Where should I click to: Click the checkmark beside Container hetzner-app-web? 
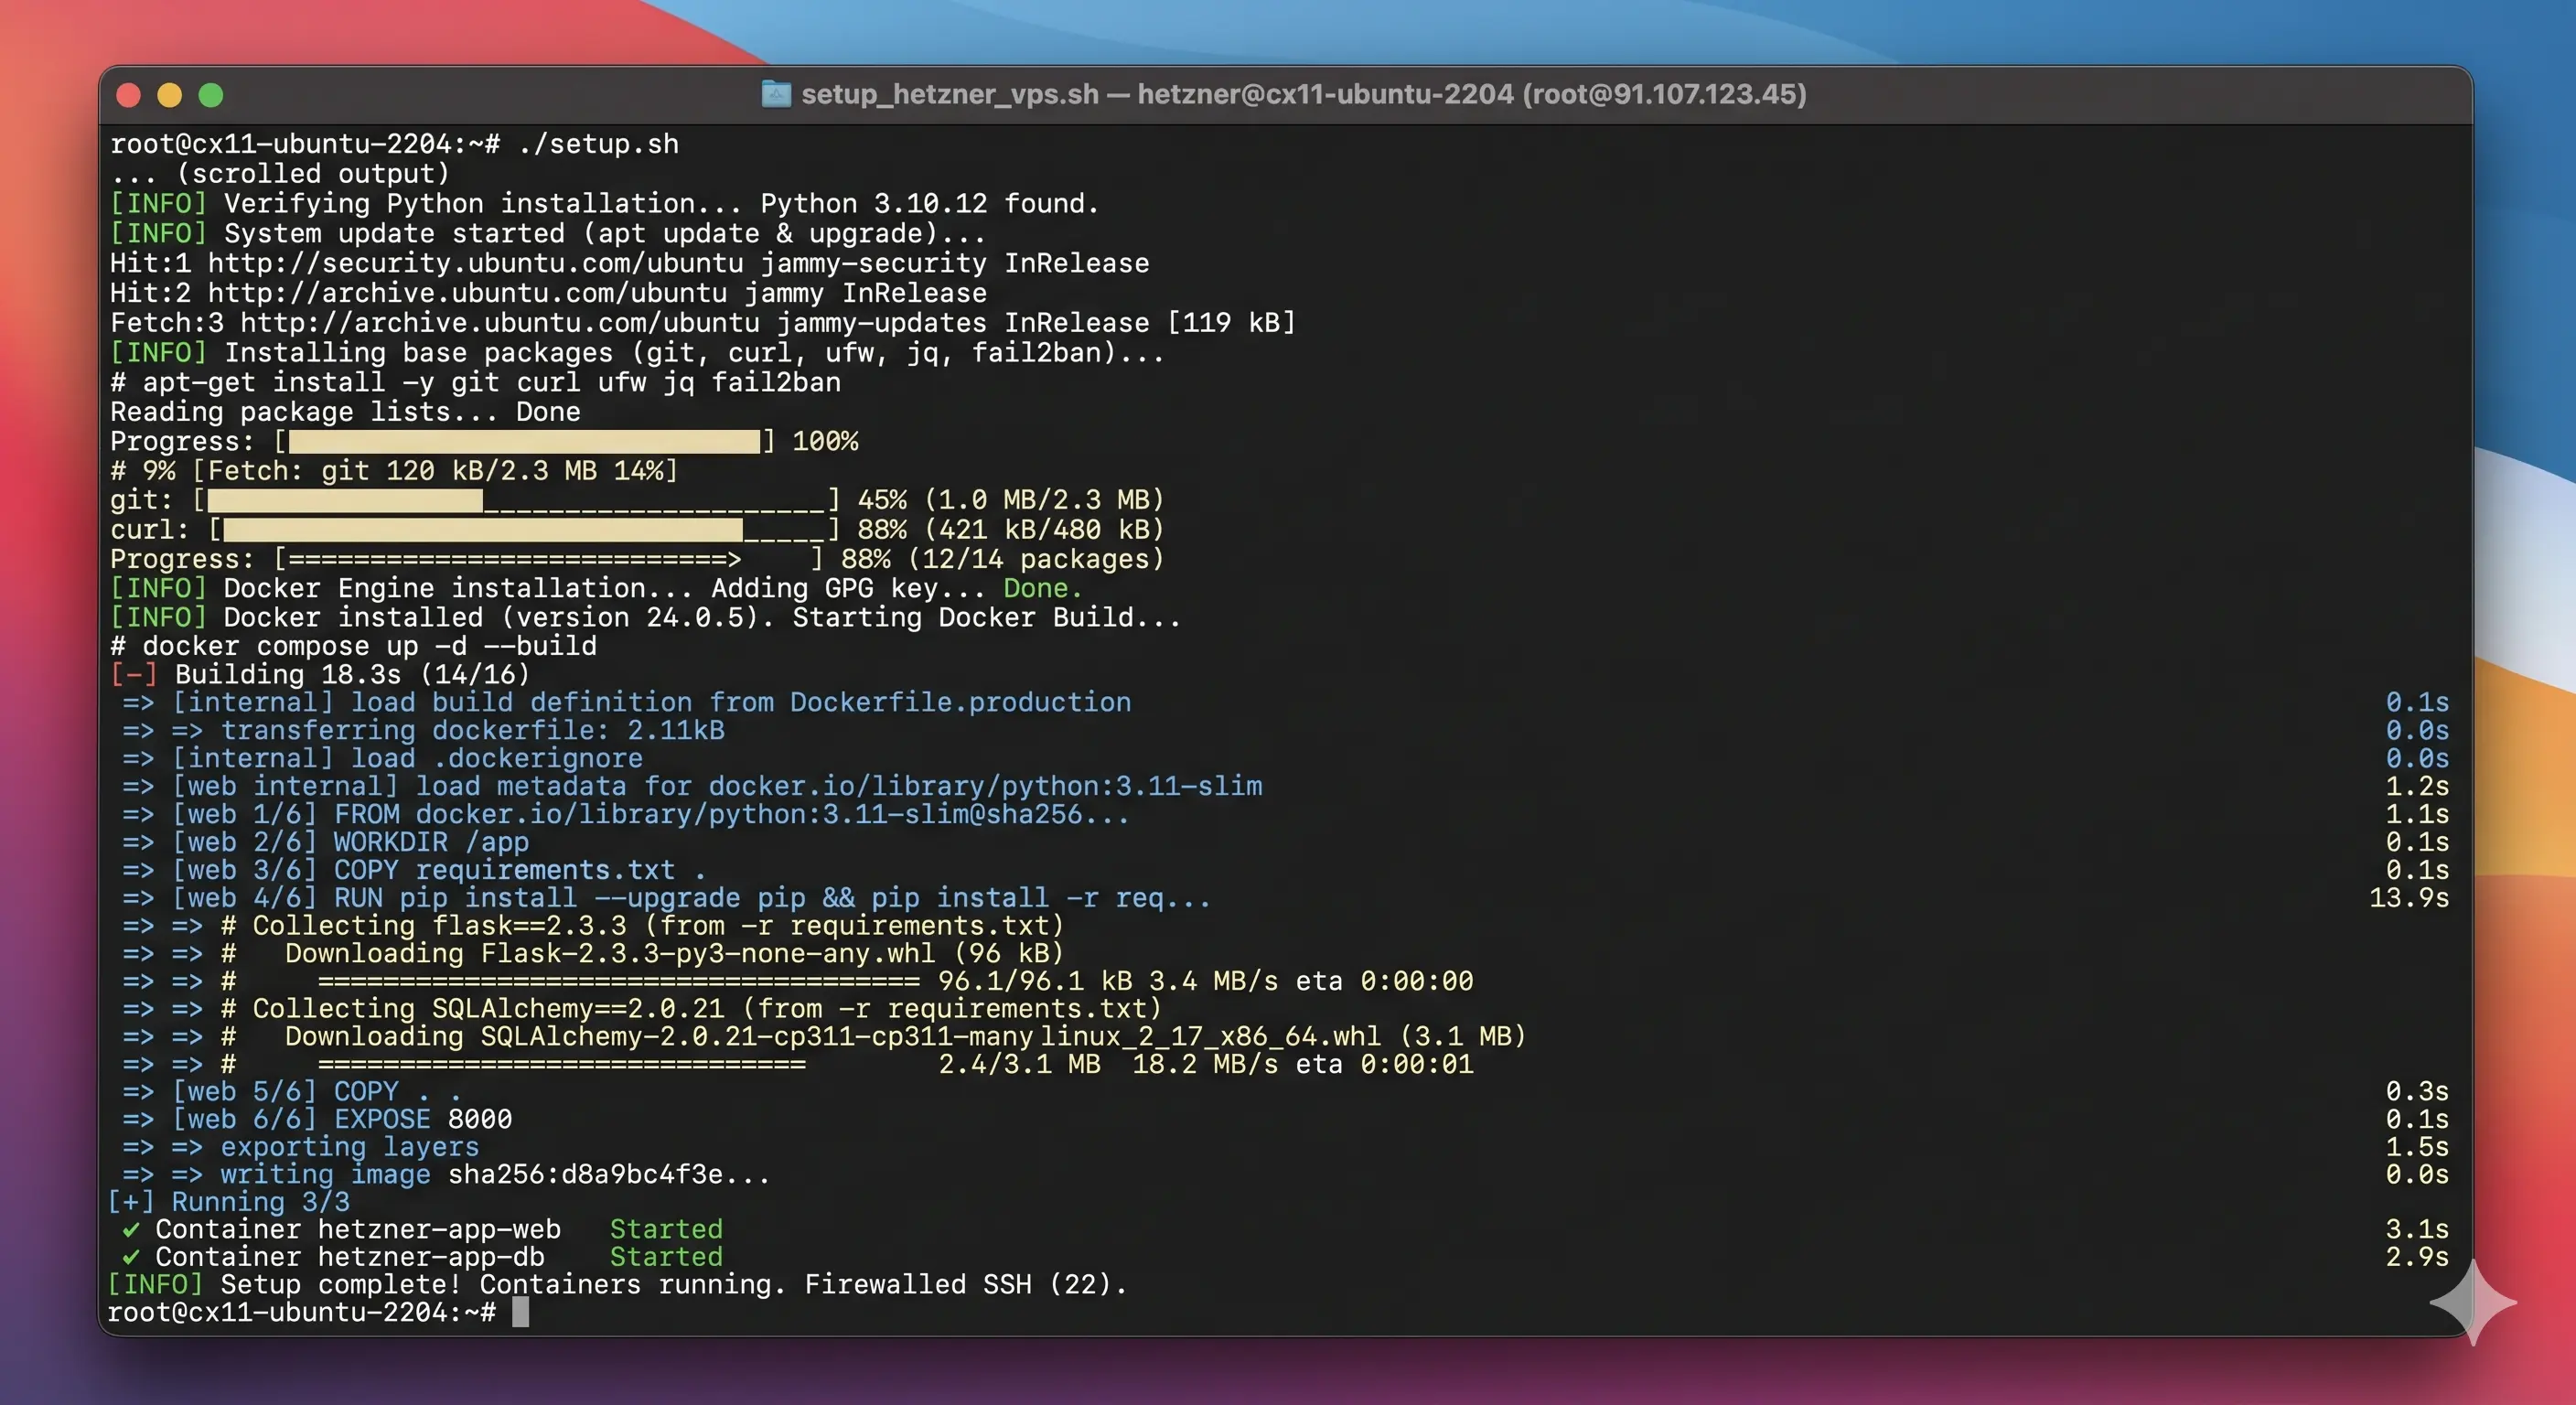tap(130, 1229)
